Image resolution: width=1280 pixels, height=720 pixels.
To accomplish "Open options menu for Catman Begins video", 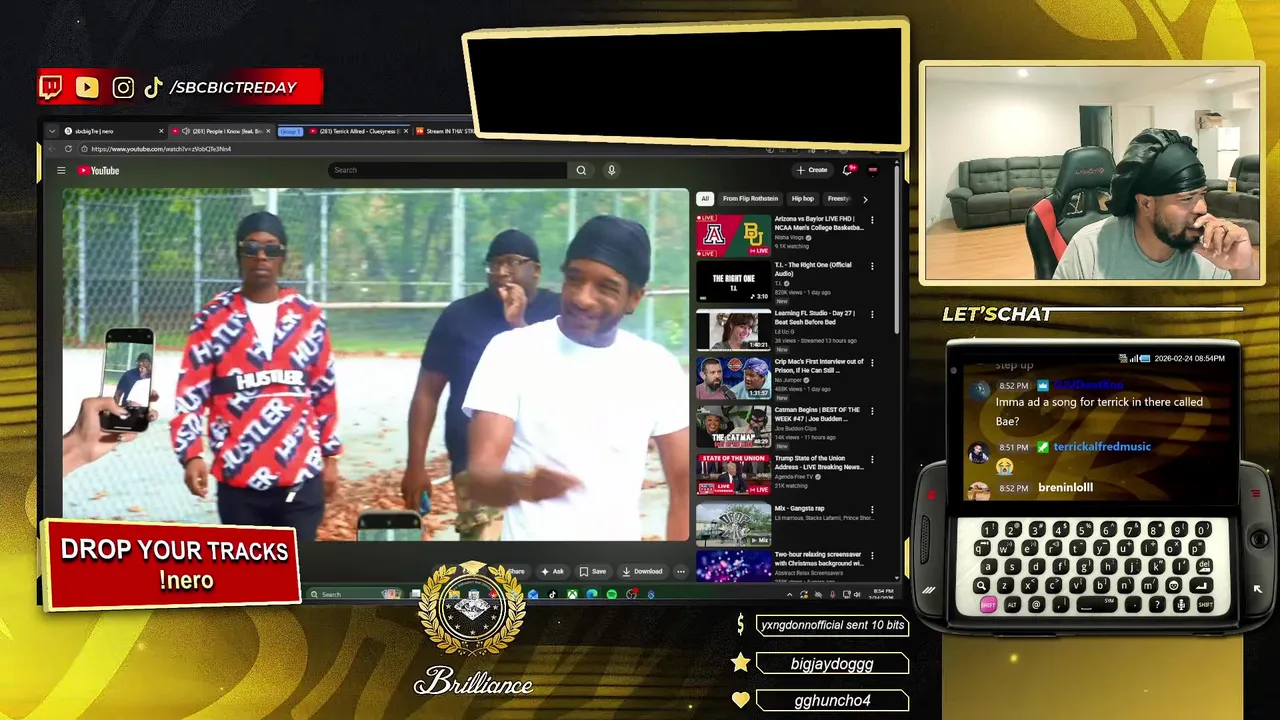I will tap(872, 411).
